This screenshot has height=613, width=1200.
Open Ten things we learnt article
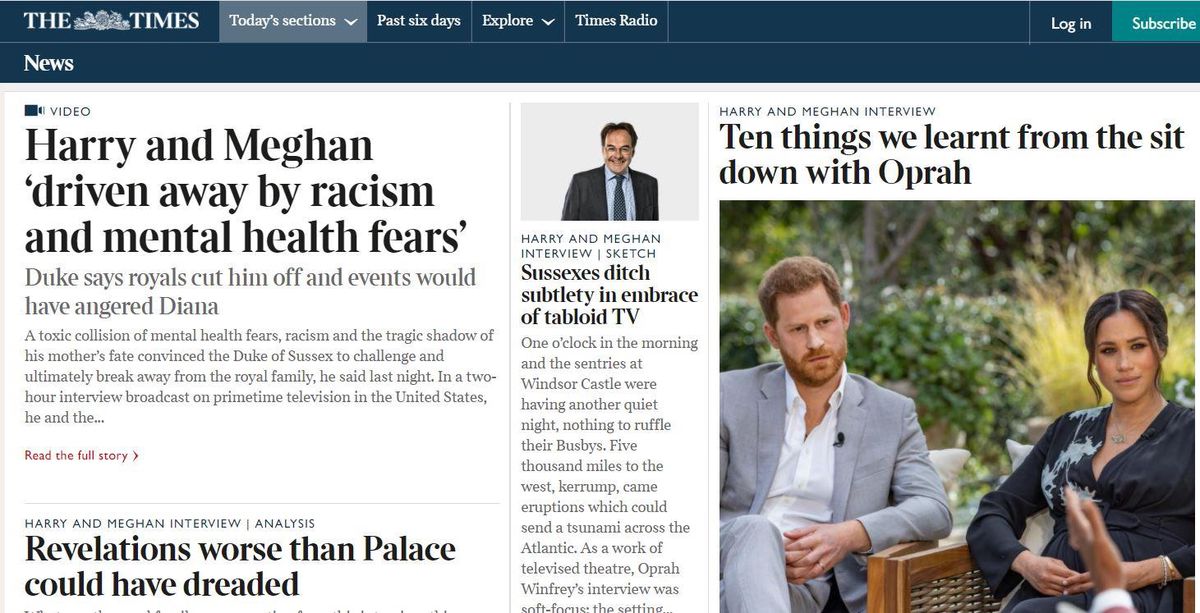click(952, 153)
